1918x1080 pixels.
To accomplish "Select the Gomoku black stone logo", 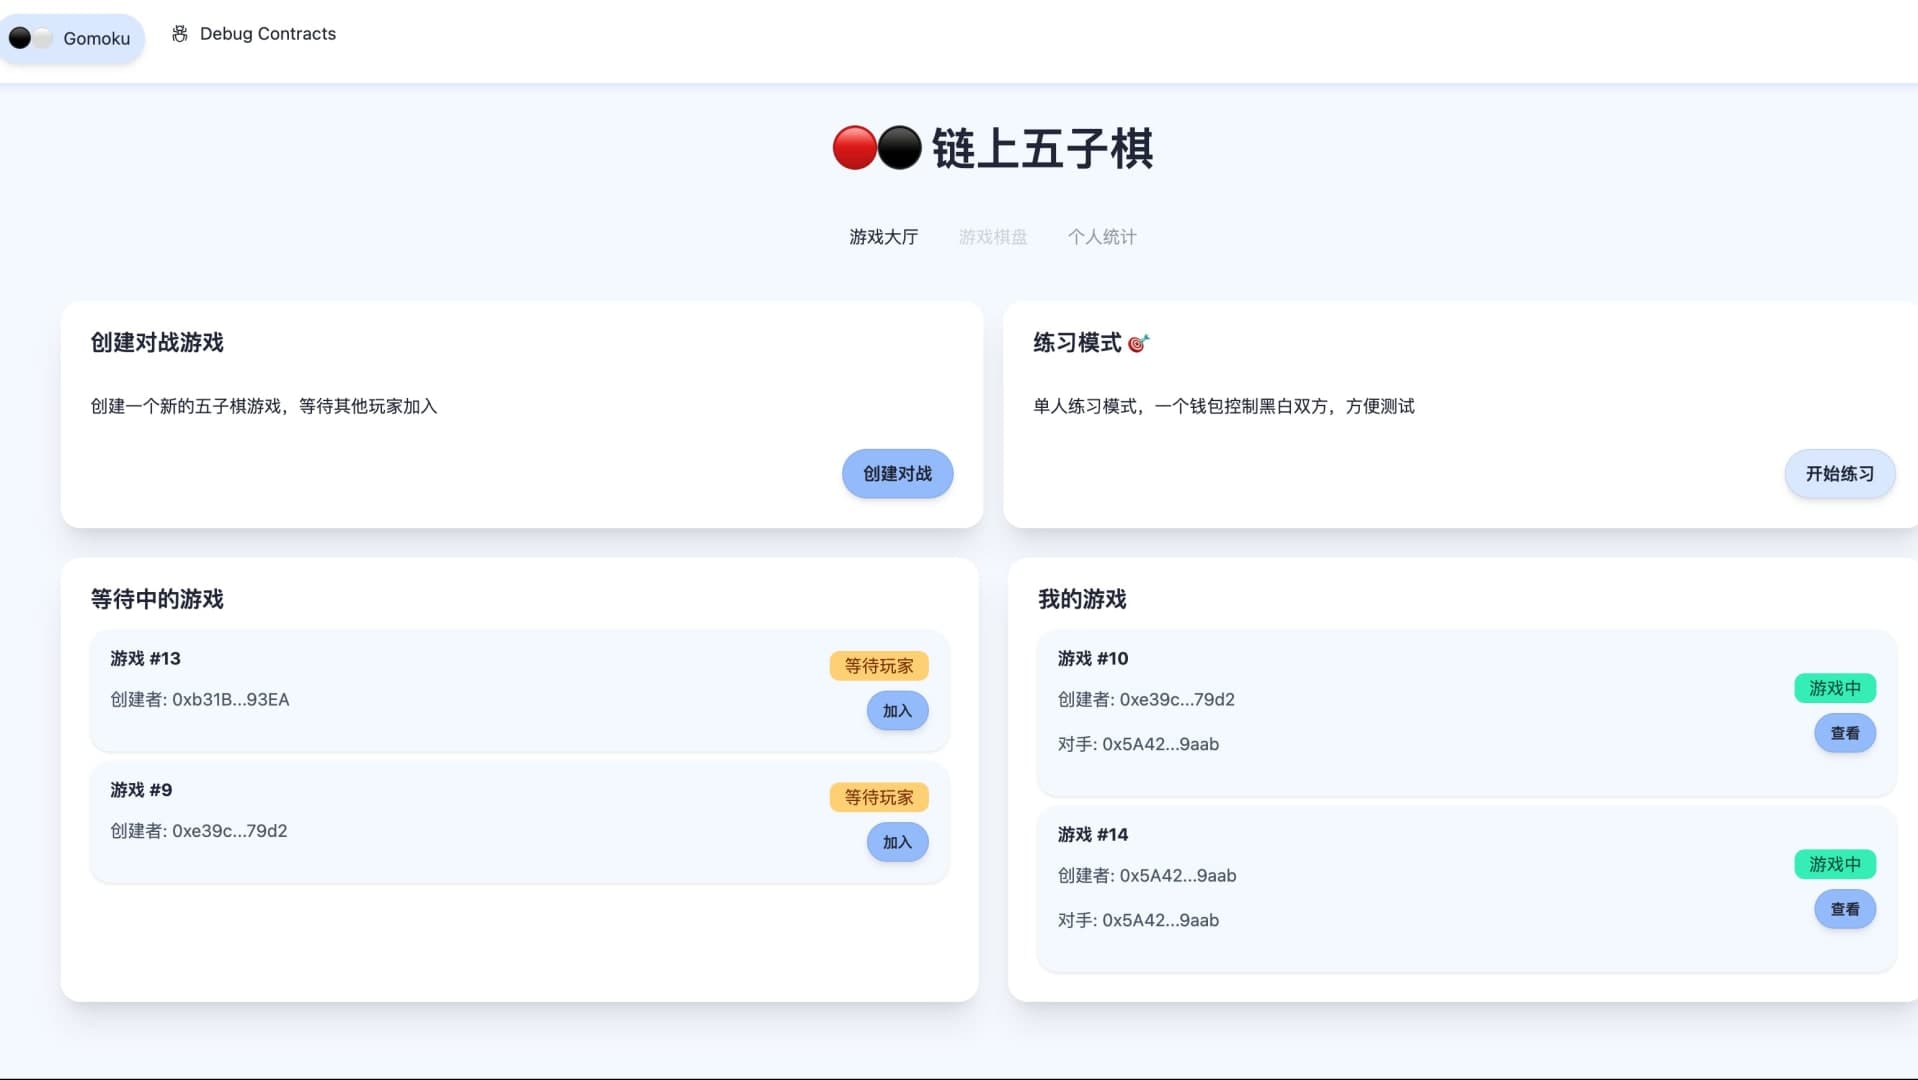I will click(19, 37).
